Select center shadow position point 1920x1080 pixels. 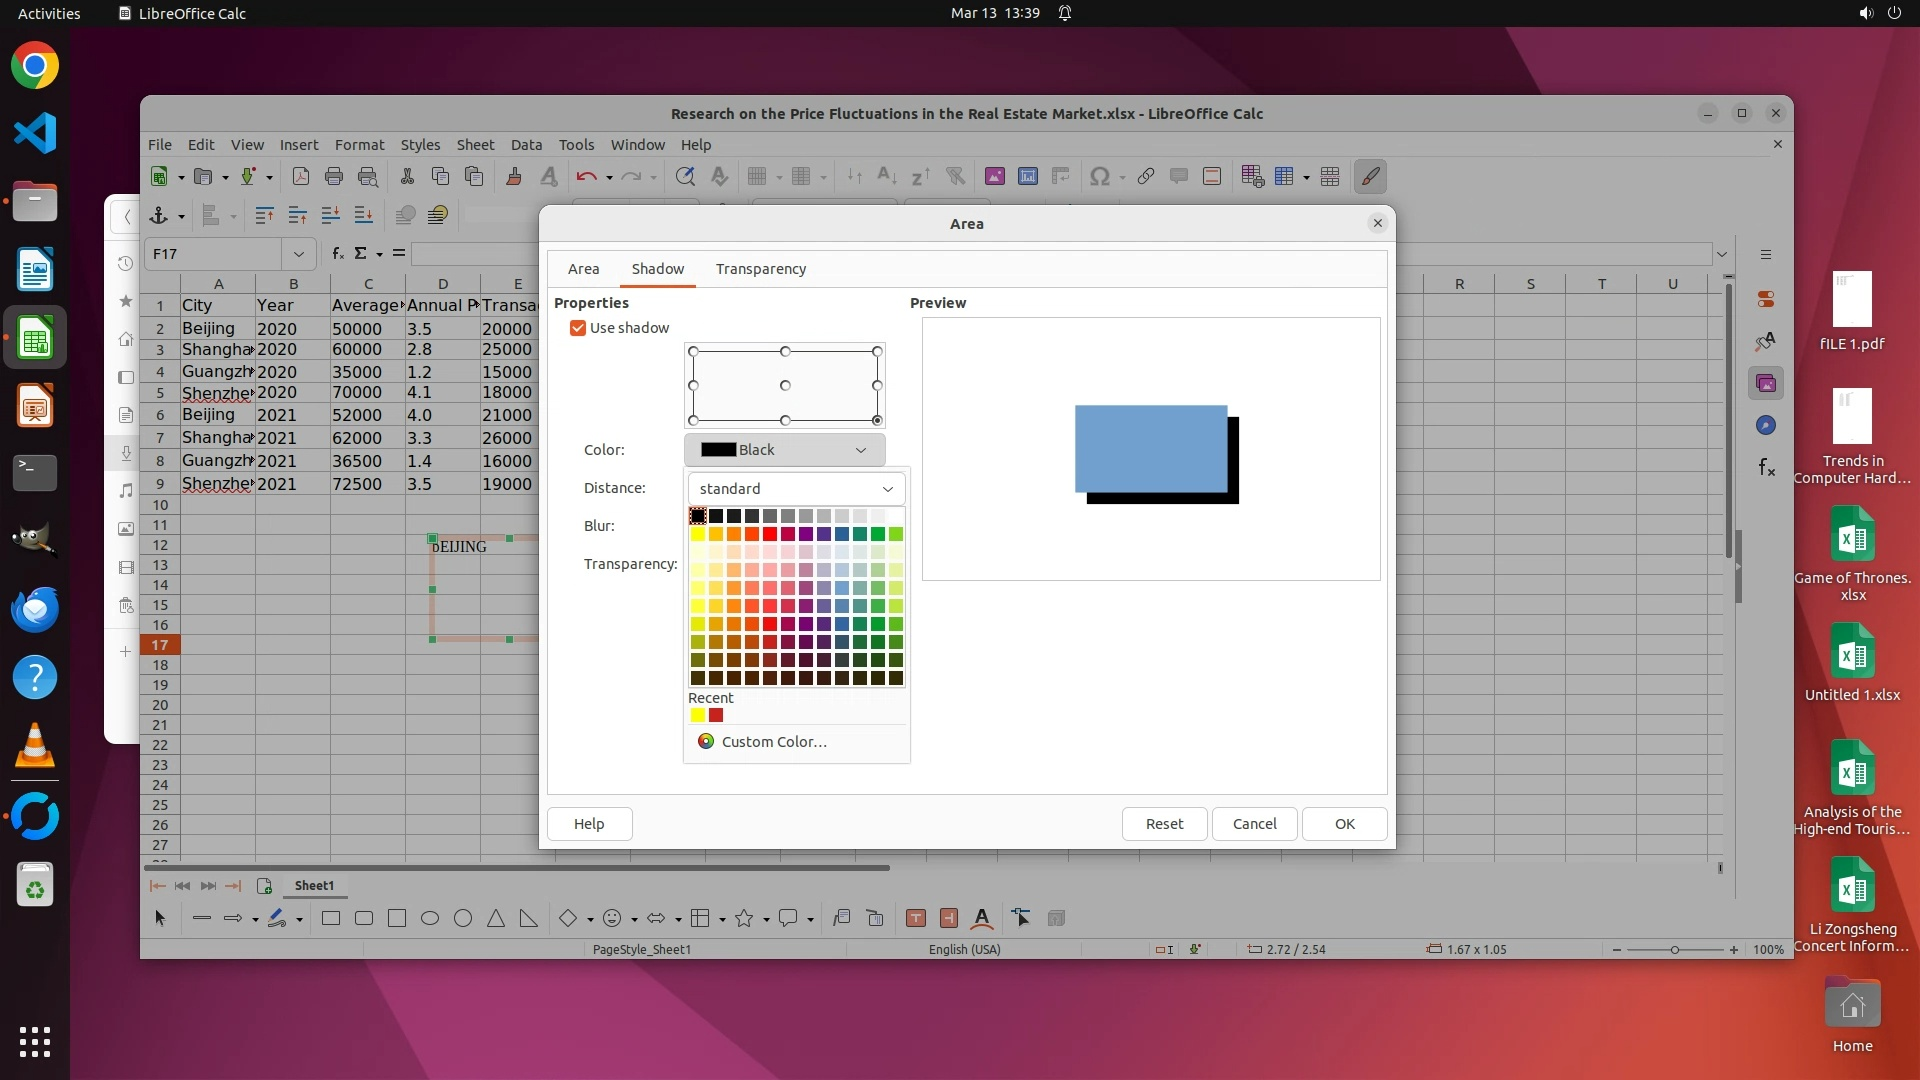point(785,385)
